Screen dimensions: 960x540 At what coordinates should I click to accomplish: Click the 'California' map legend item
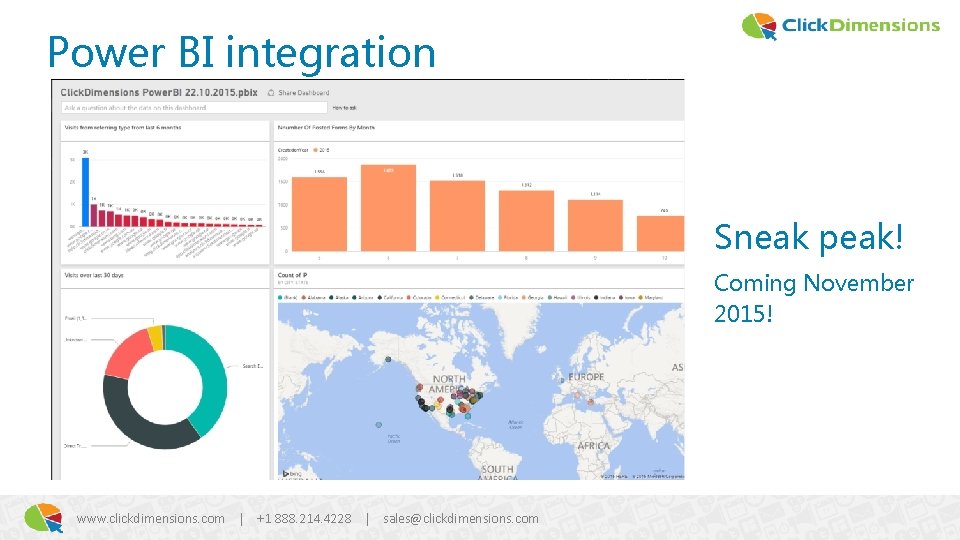click(x=391, y=298)
